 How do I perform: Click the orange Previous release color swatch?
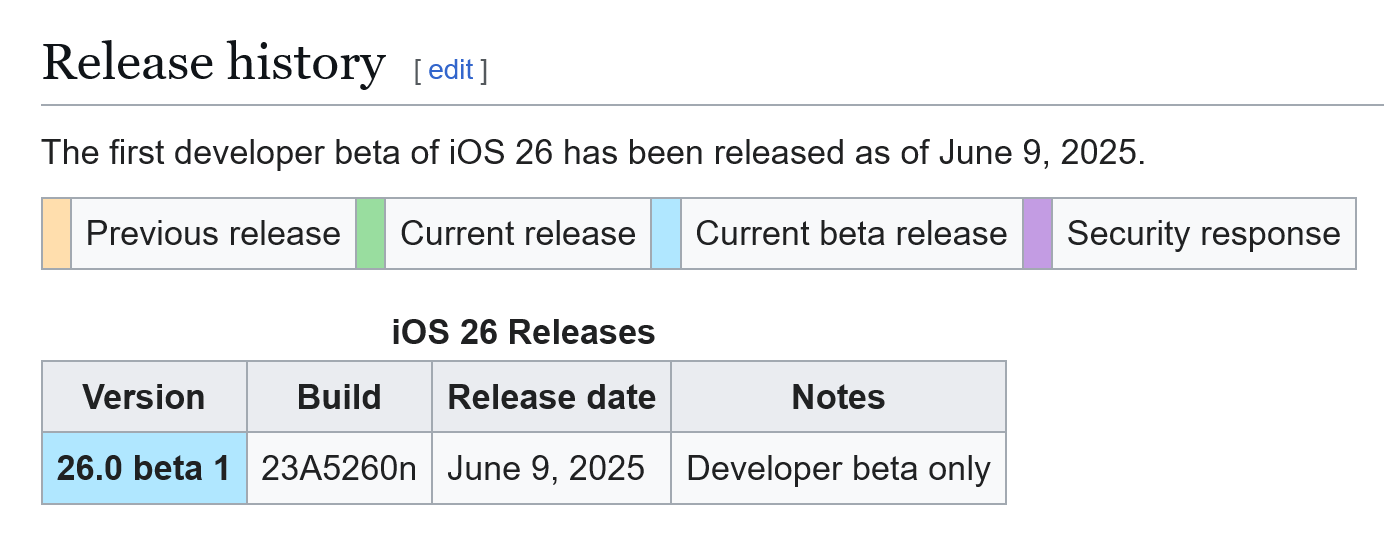pyautogui.click(x=57, y=233)
